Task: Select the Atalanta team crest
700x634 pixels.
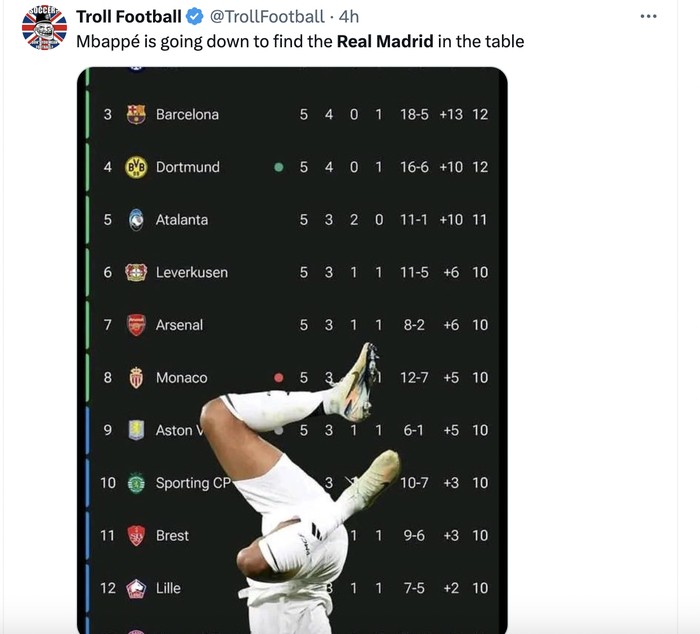Action: pyautogui.click(x=136, y=220)
